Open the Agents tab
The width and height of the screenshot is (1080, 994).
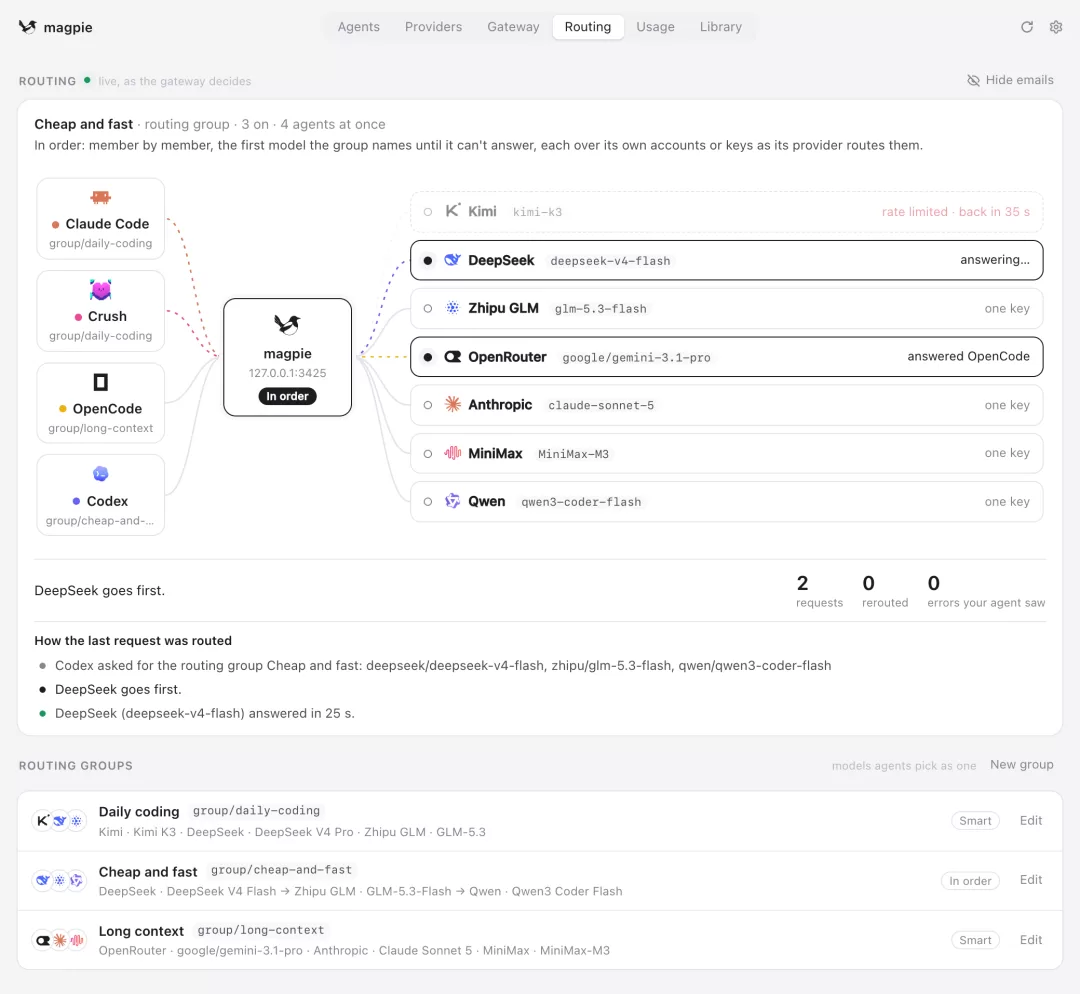coord(358,27)
